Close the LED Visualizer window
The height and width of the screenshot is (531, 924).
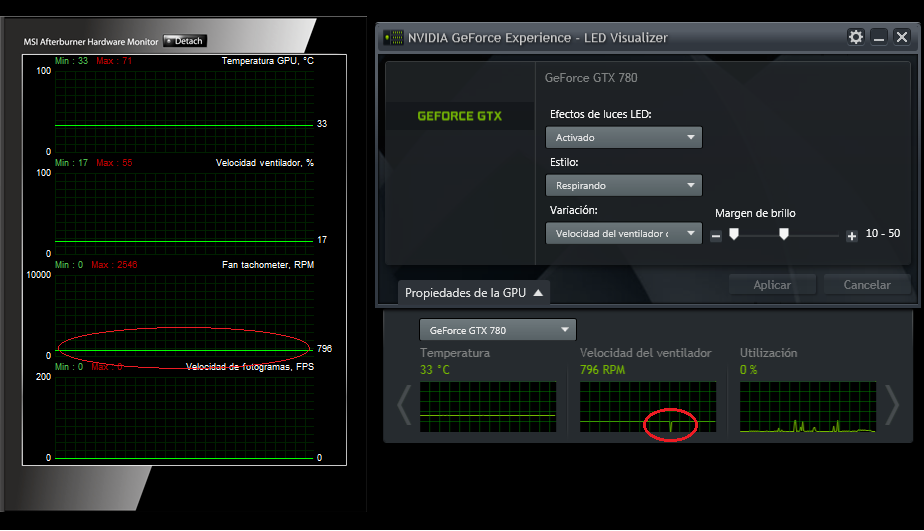click(x=902, y=37)
